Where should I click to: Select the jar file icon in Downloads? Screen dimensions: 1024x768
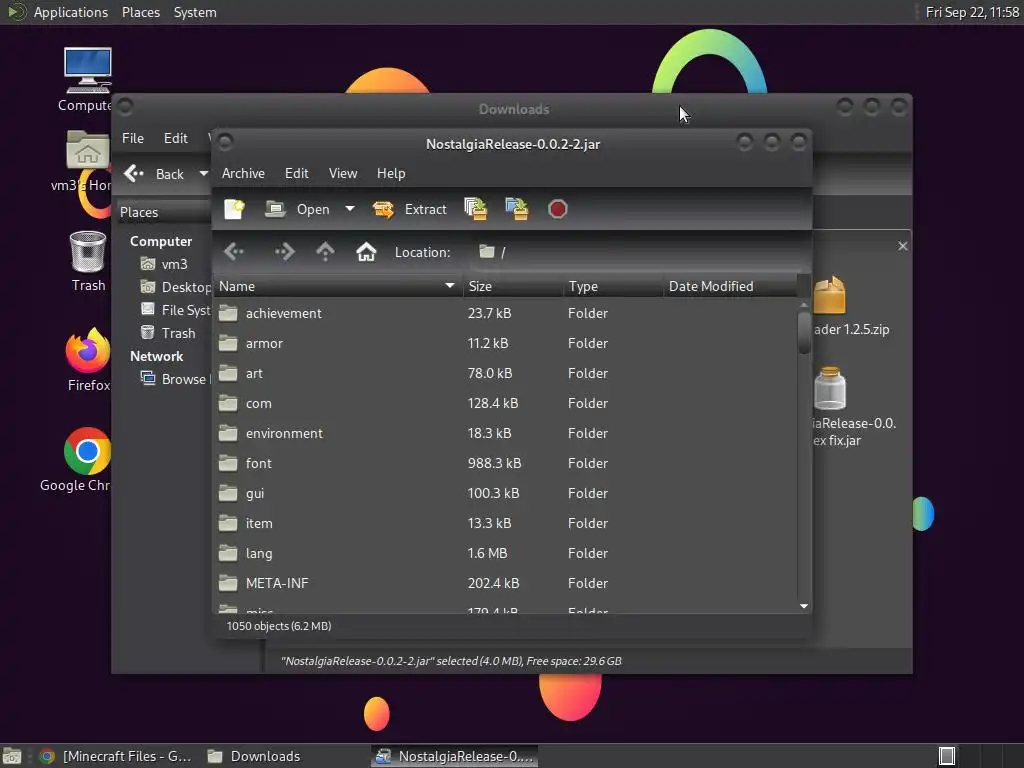[x=831, y=389]
